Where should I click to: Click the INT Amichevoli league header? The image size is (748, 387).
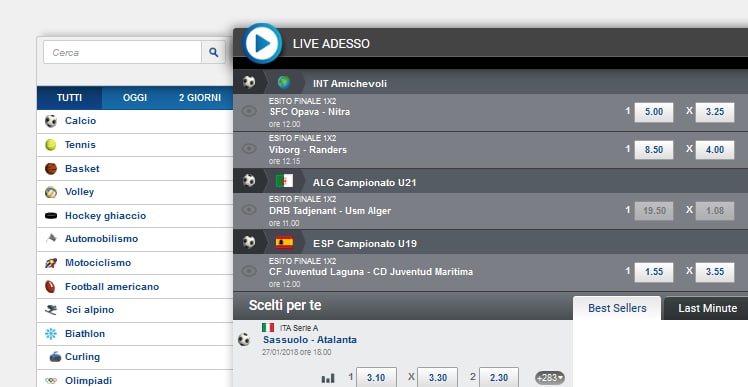pyautogui.click(x=350, y=84)
